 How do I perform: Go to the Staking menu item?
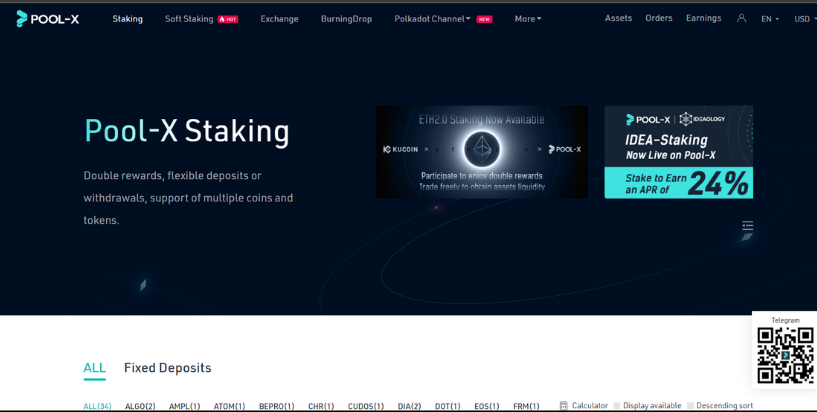tap(127, 19)
